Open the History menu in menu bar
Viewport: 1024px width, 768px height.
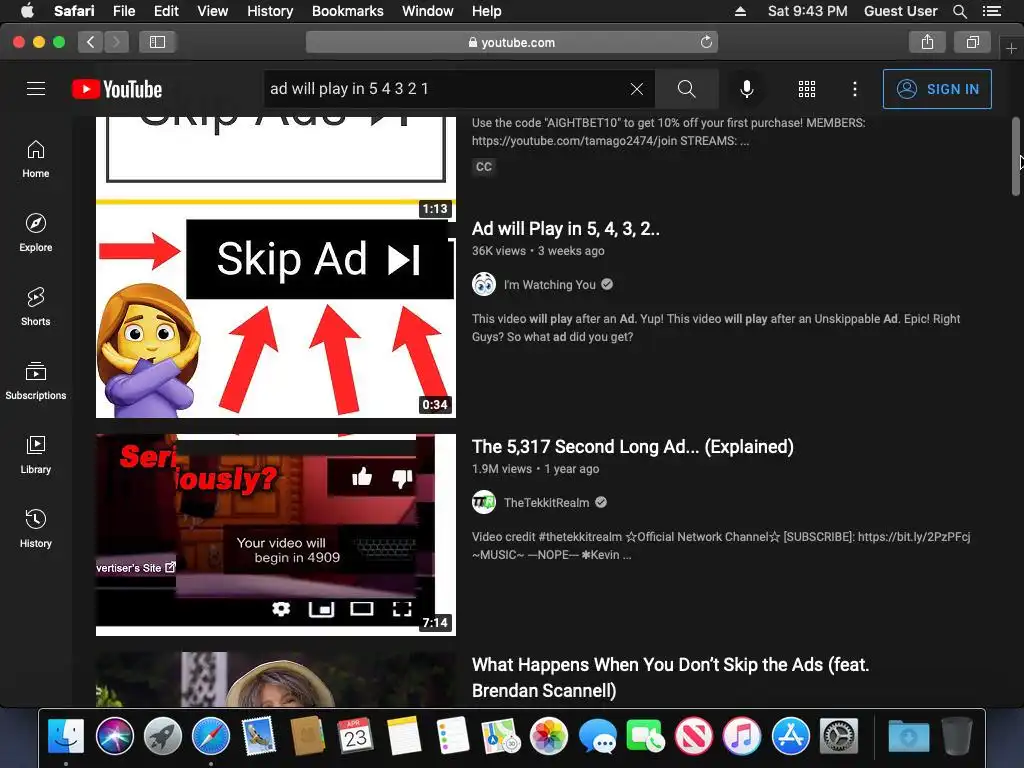pos(270,11)
